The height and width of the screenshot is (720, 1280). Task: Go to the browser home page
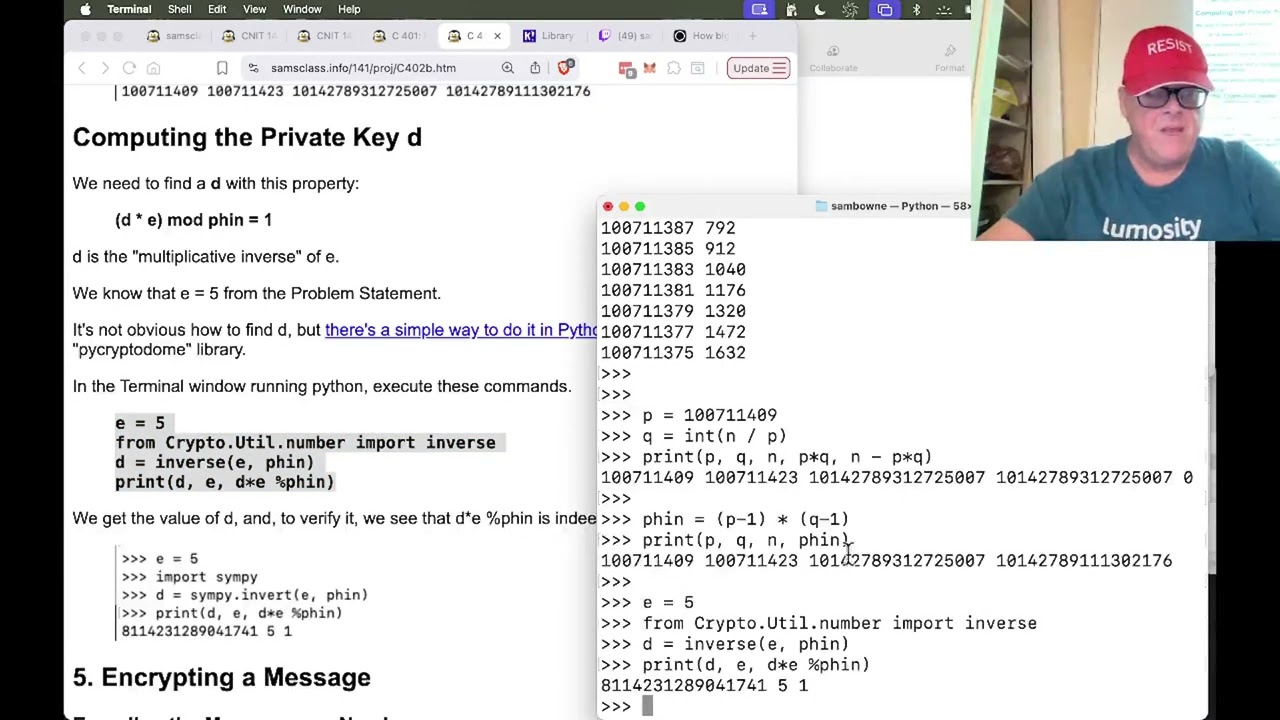pos(153,68)
